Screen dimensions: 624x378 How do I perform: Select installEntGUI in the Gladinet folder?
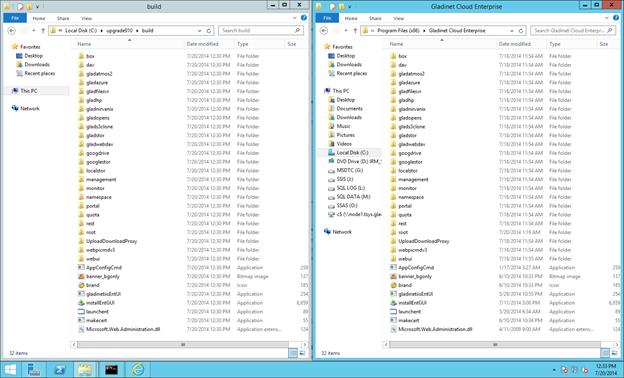412,303
